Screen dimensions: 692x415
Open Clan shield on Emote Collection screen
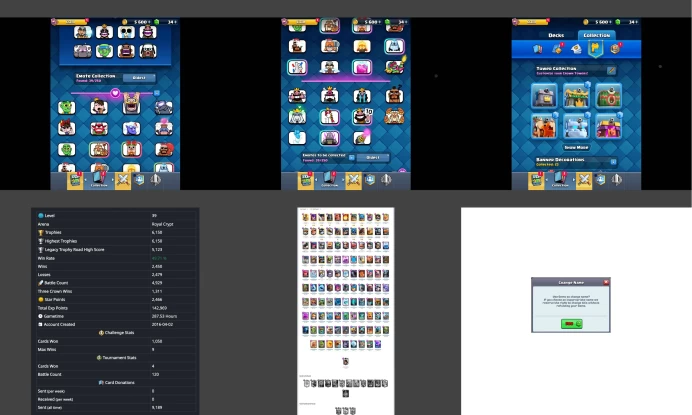pyautogui.click(x=139, y=180)
